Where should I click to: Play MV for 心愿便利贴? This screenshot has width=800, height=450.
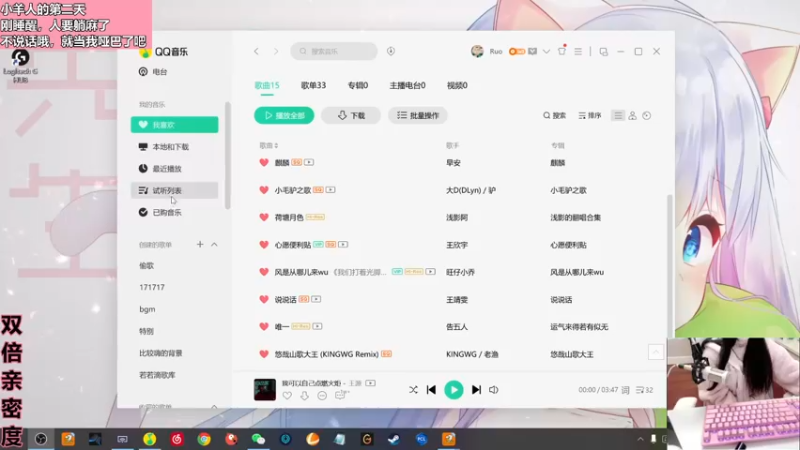tap(343, 244)
